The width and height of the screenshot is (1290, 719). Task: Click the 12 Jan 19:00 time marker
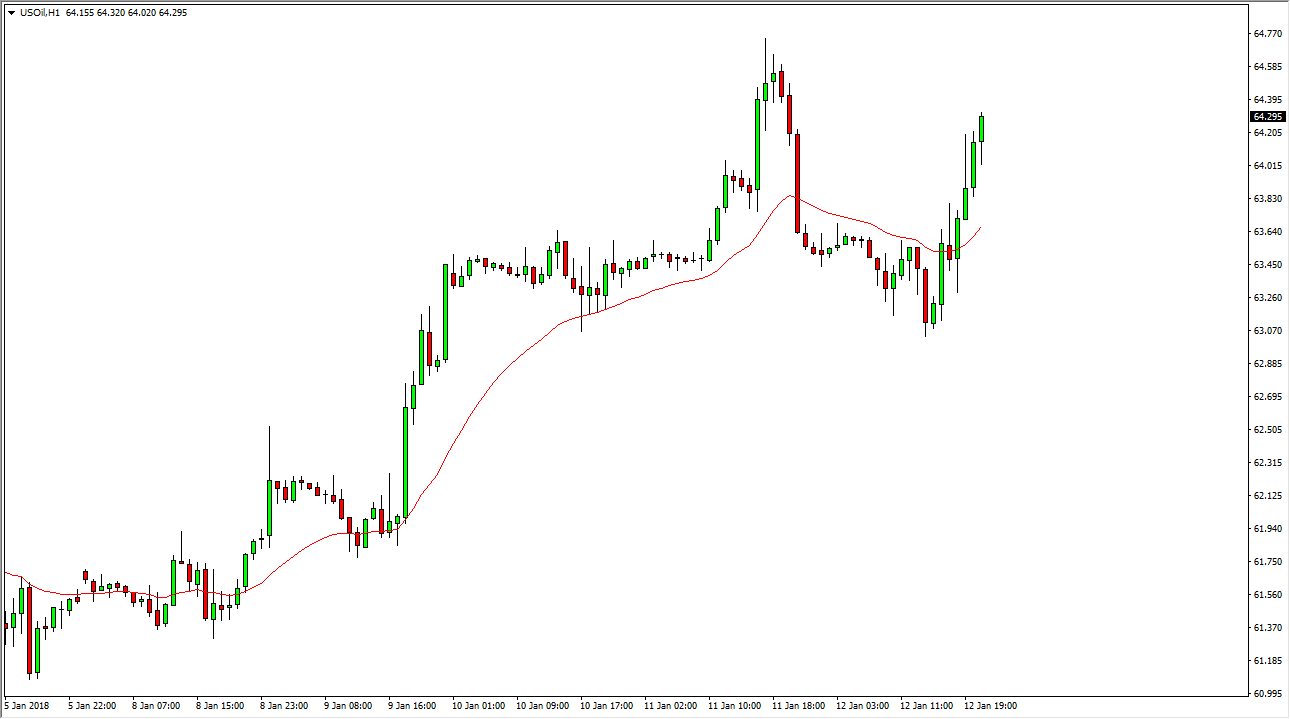[x=991, y=706]
